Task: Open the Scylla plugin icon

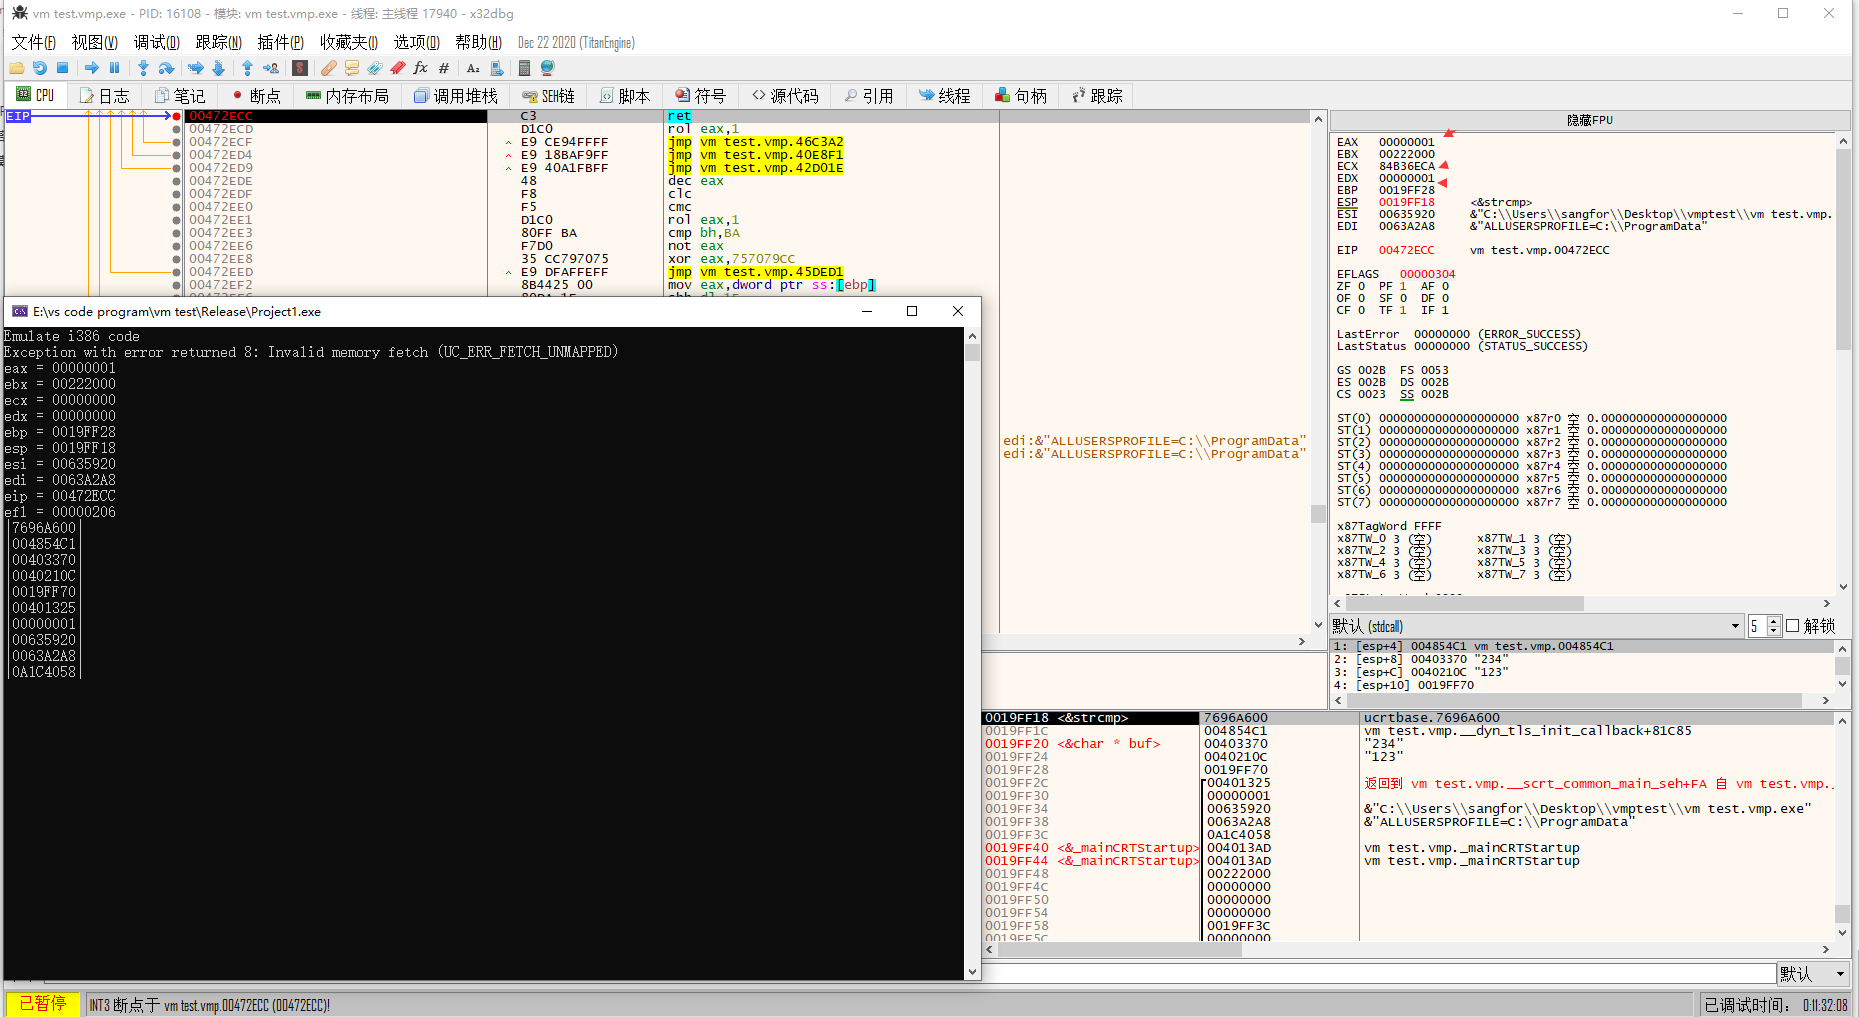Action: pos(299,68)
